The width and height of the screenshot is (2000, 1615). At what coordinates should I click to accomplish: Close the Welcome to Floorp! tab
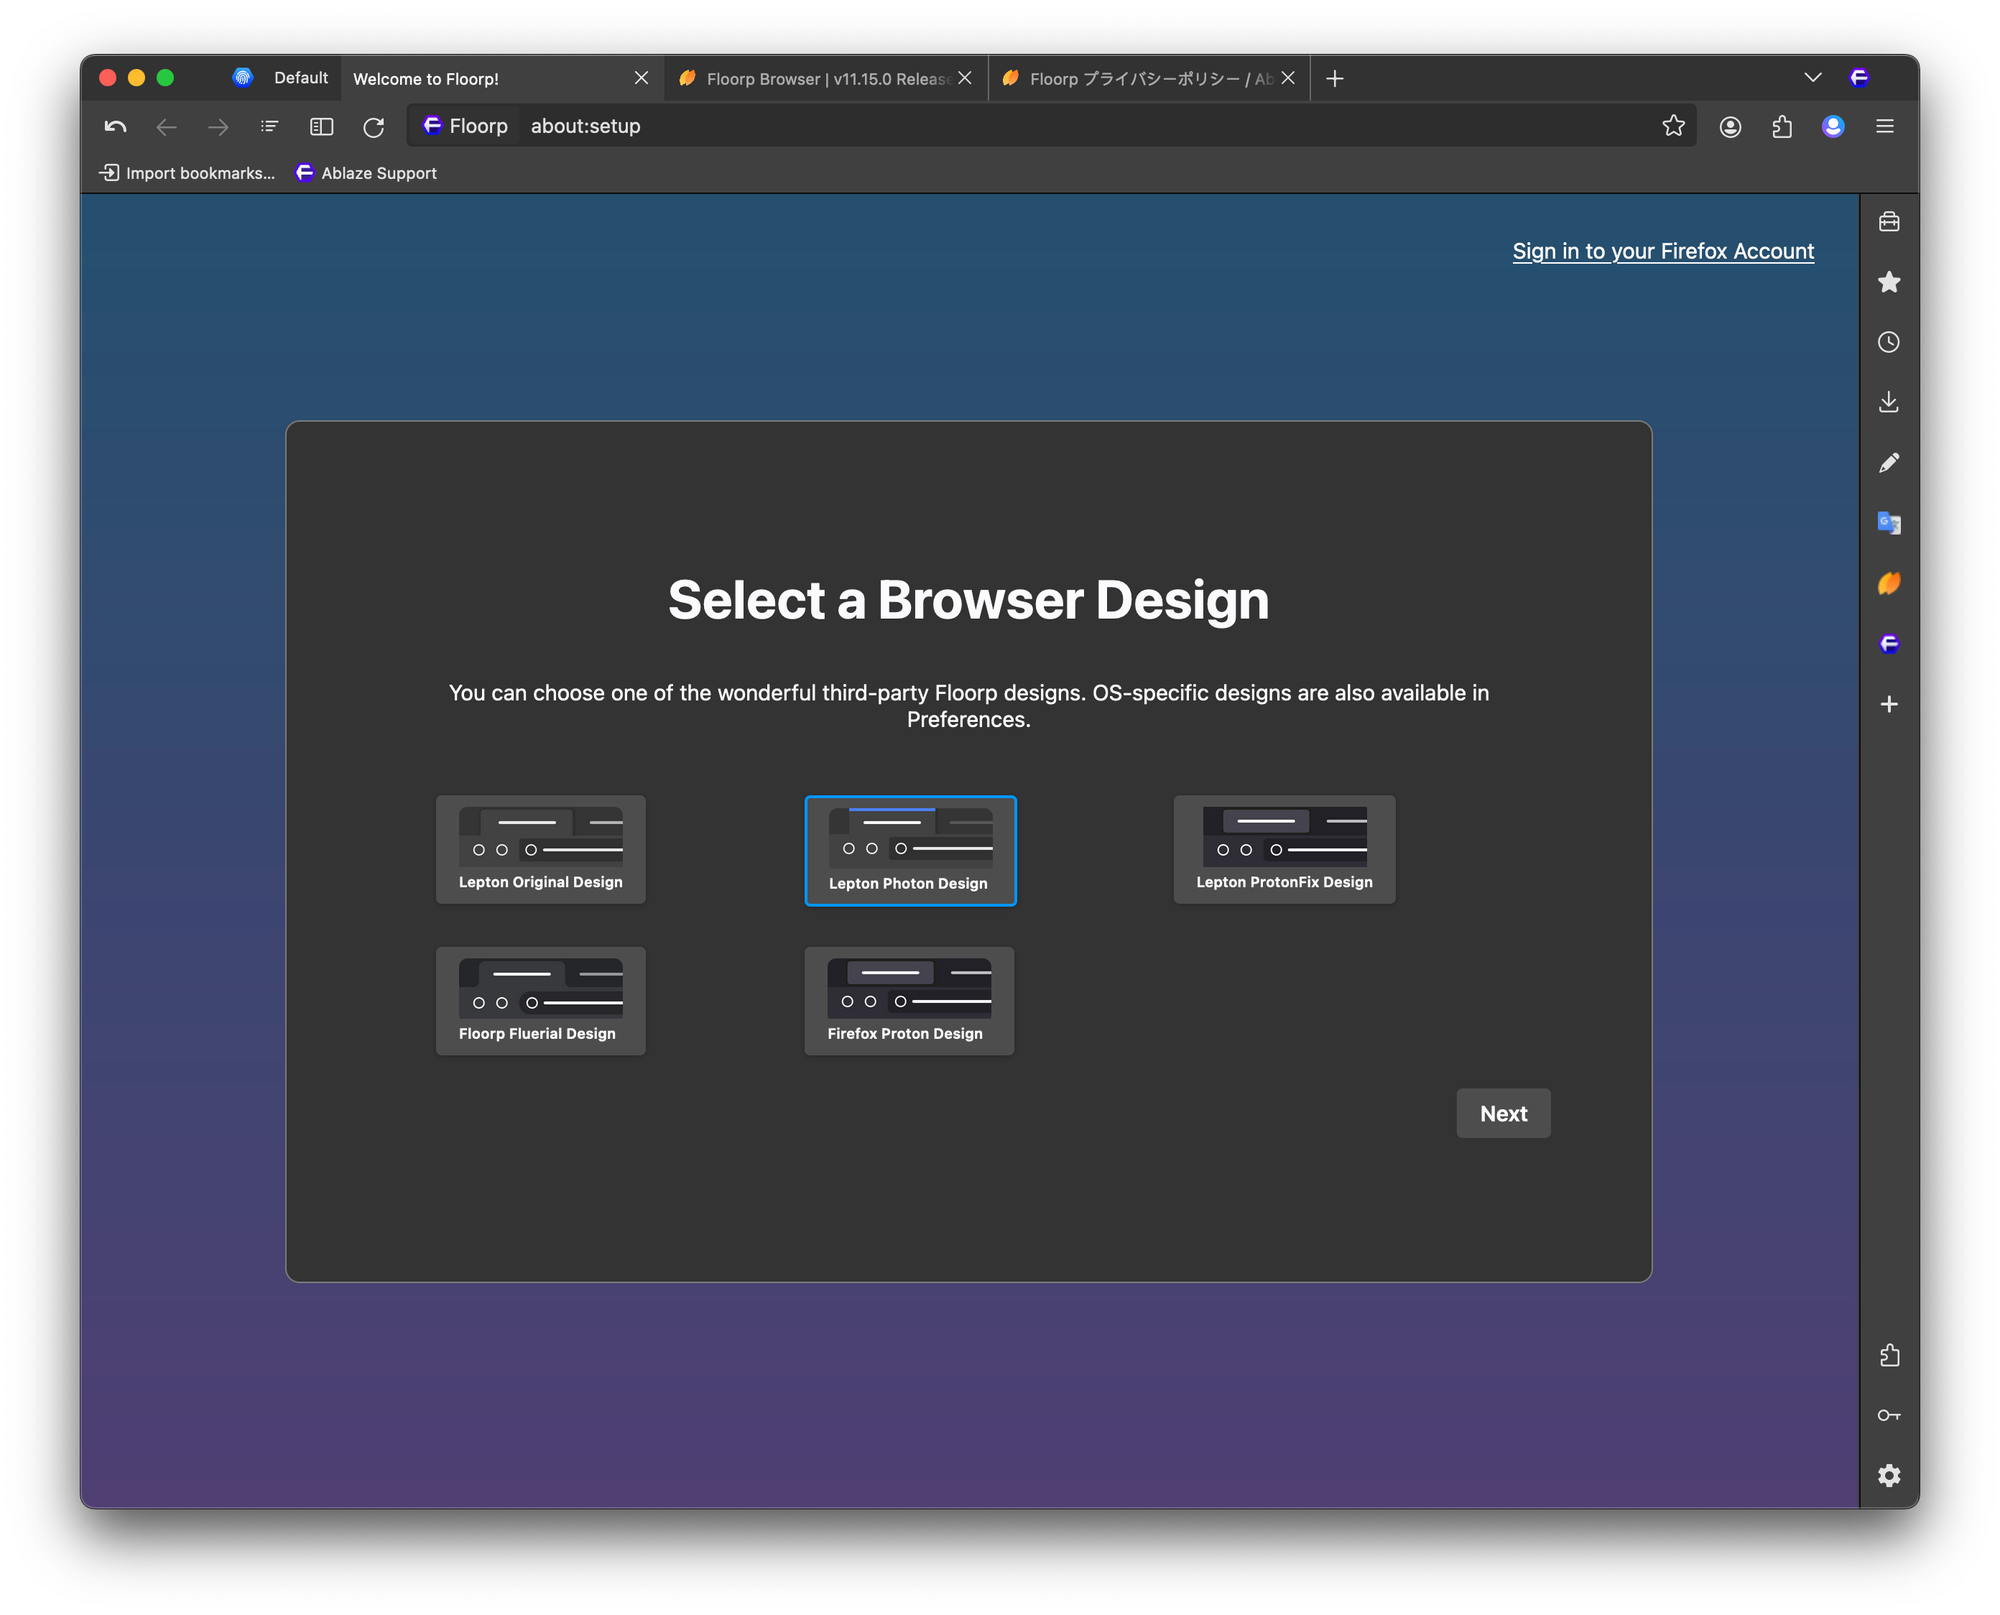[642, 78]
